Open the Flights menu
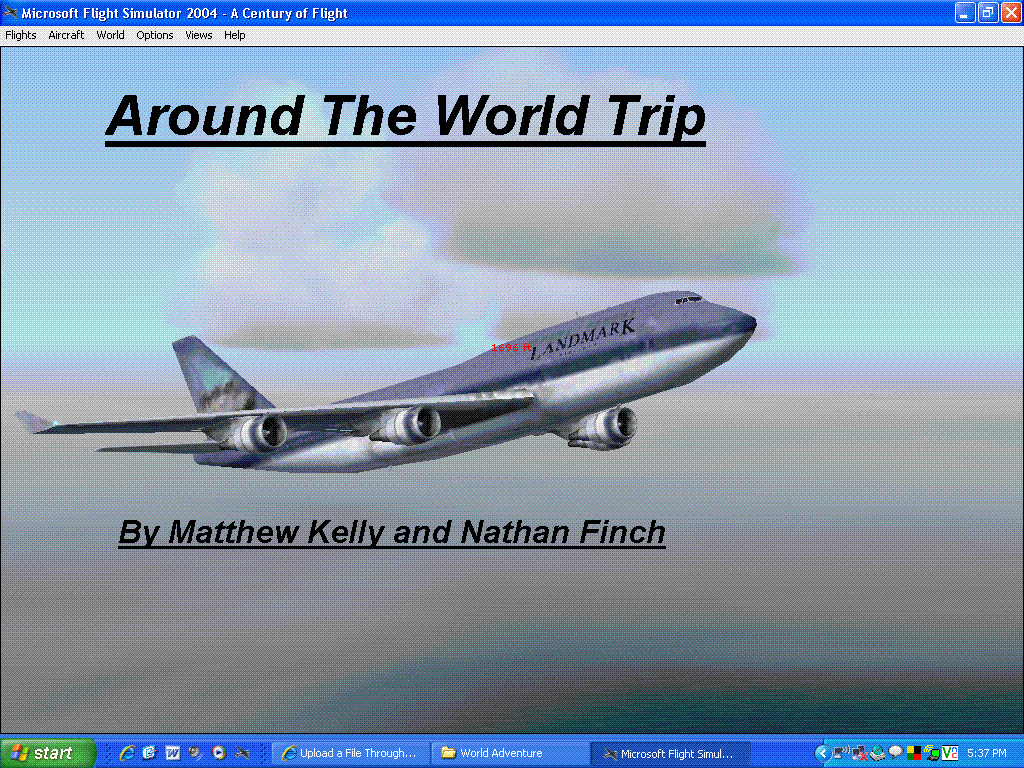The width and height of the screenshot is (1024, 768). click(21, 35)
